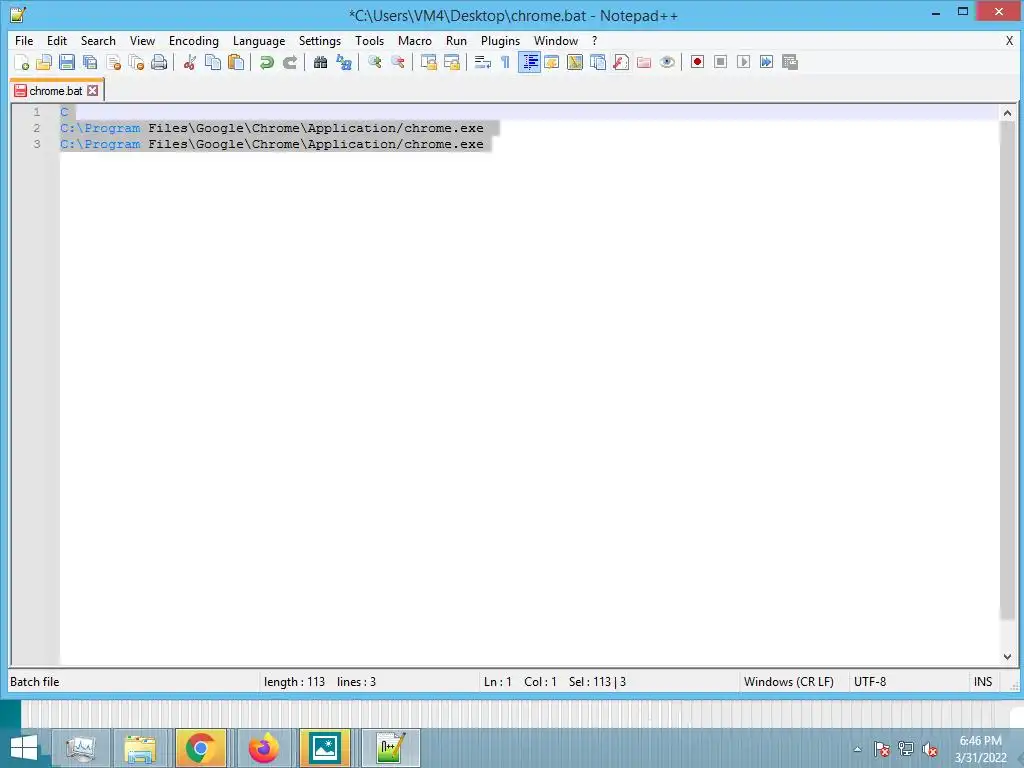Play back the recorded macro
Image resolution: width=1024 pixels, height=768 pixels.
click(x=743, y=62)
